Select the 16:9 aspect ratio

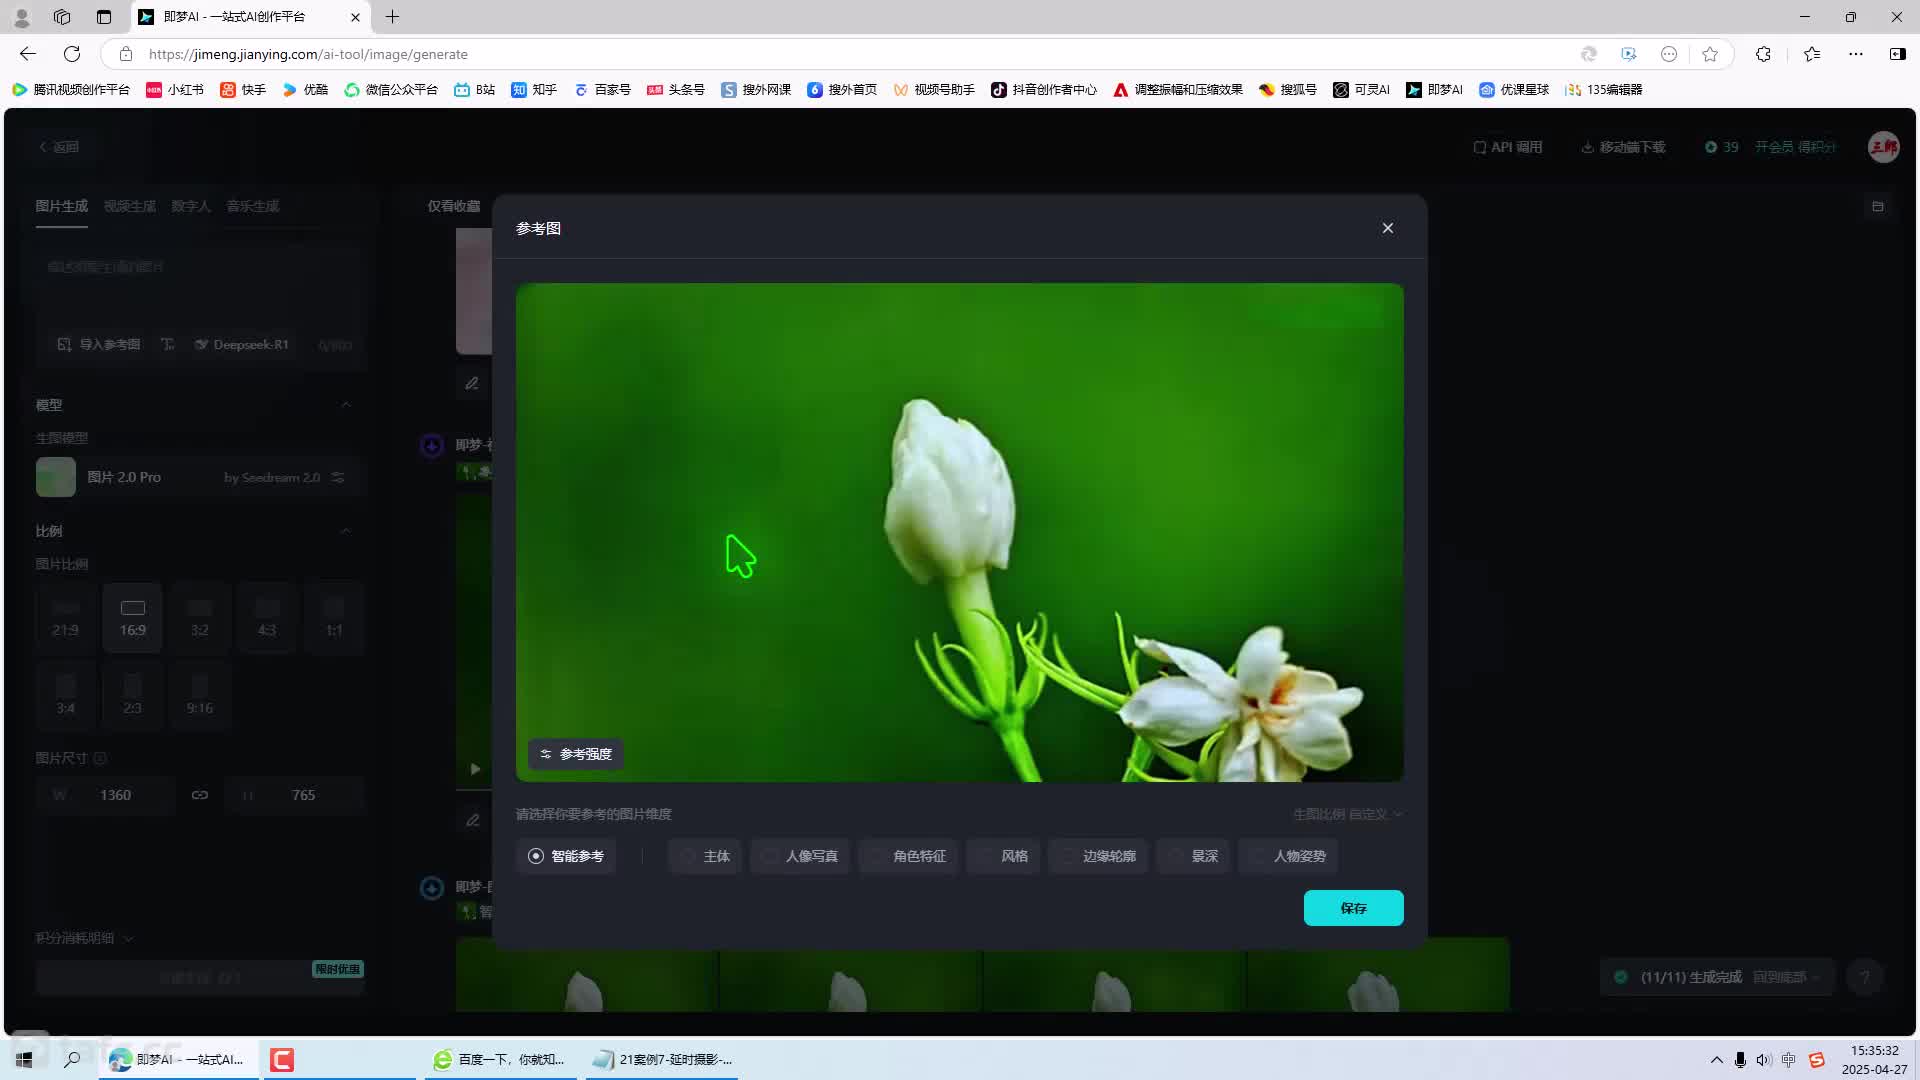pyautogui.click(x=133, y=618)
